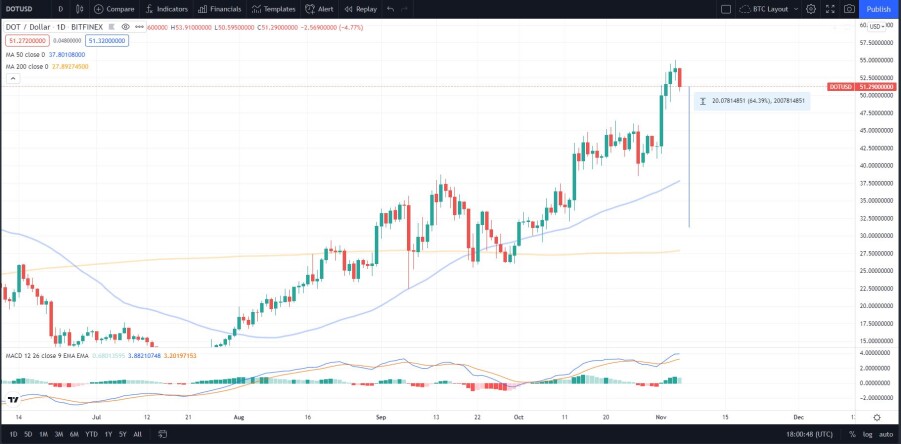Click the flag icon next to BITFINEX
901x444 pixels.
tap(111, 27)
